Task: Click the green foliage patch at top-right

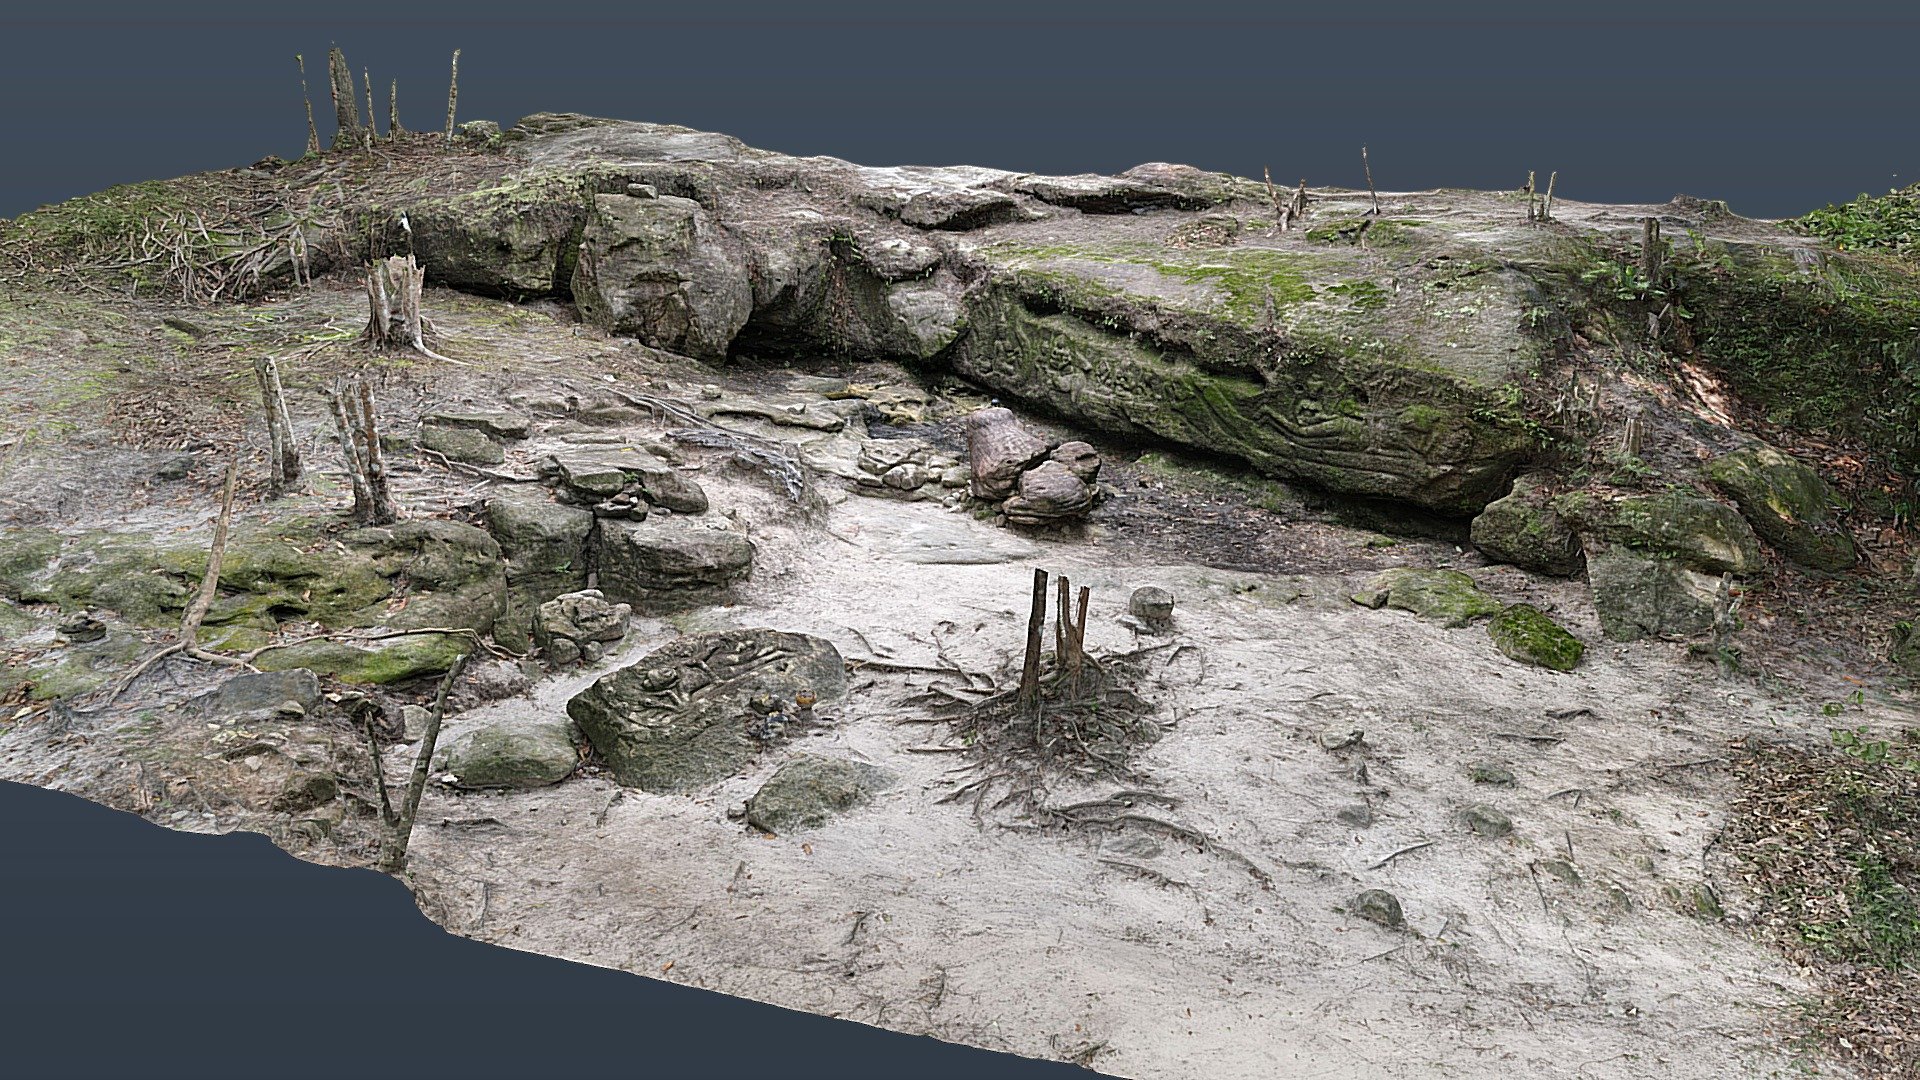Action: pos(1868,222)
